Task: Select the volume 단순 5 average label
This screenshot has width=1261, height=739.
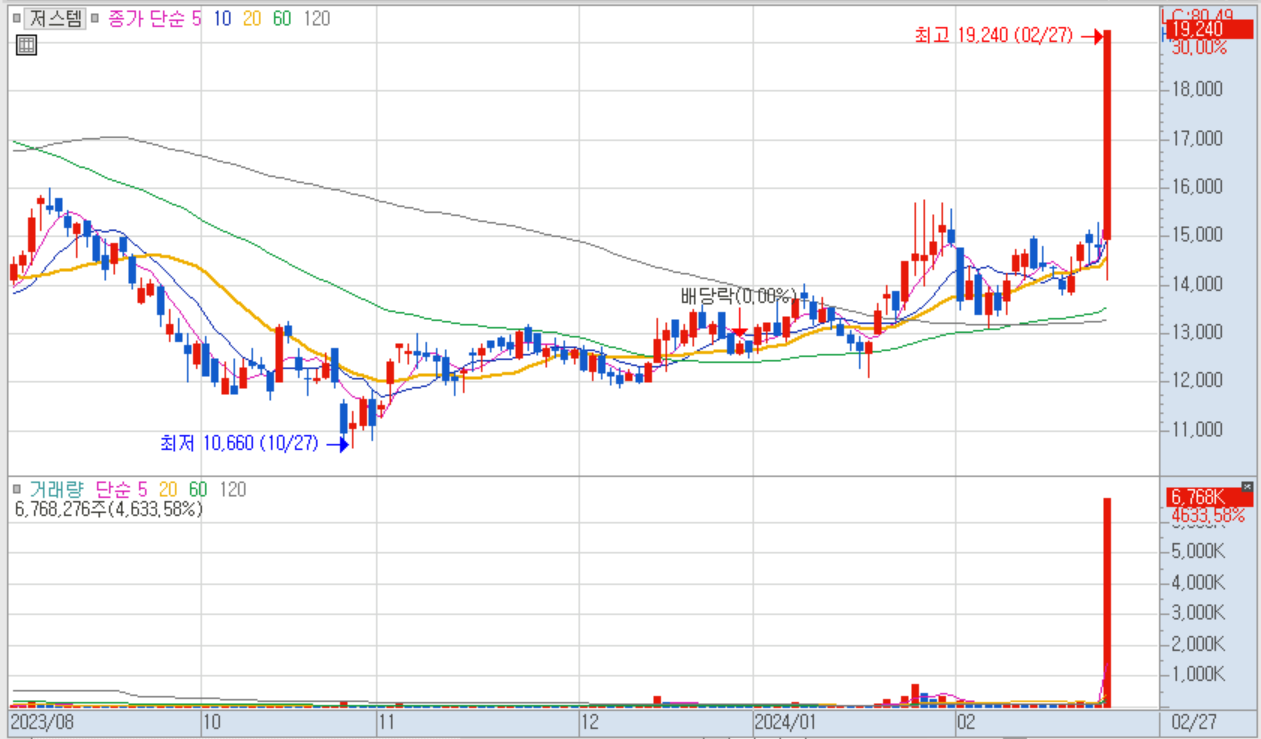Action: 121,490
